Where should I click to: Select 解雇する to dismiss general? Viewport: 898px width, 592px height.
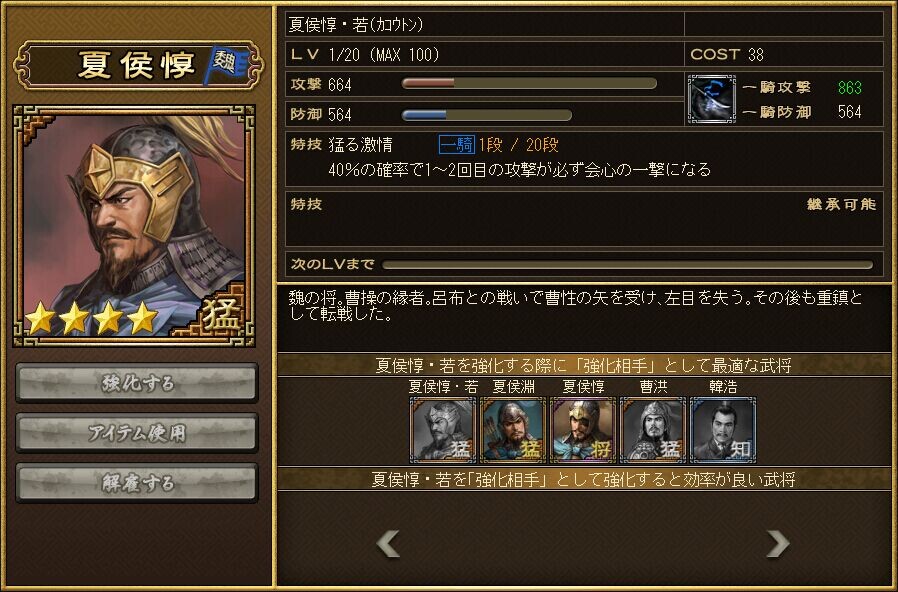pyautogui.click(x=137, y=483)
